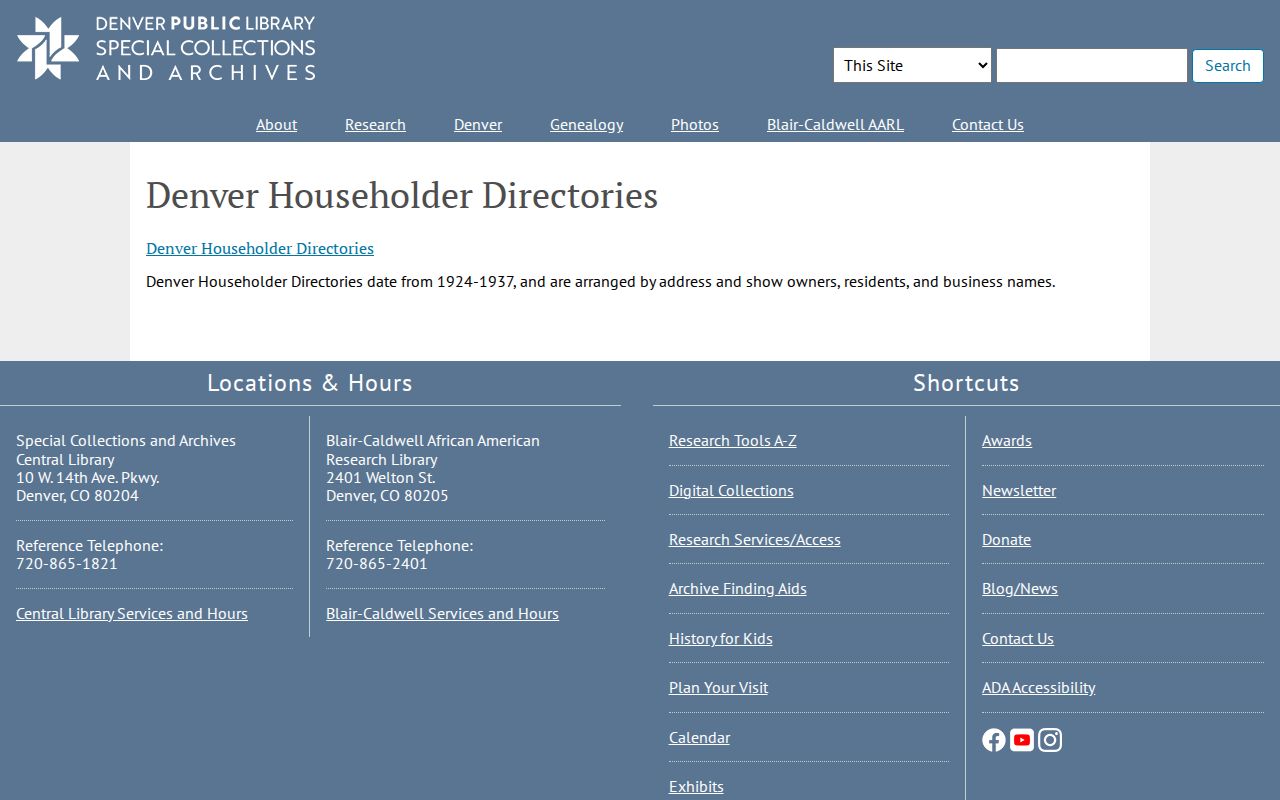The width and height of the screenshot is (1280, 800).
Task: Click the Search button
Action: [1227, 65]
